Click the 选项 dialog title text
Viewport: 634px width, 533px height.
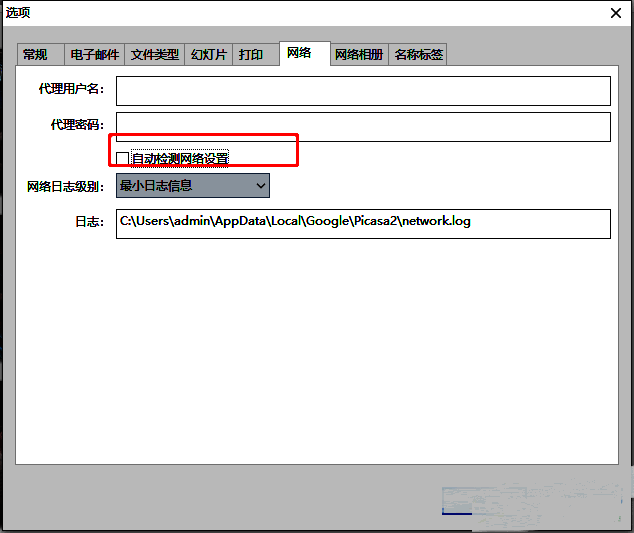[x=18, y=13]
